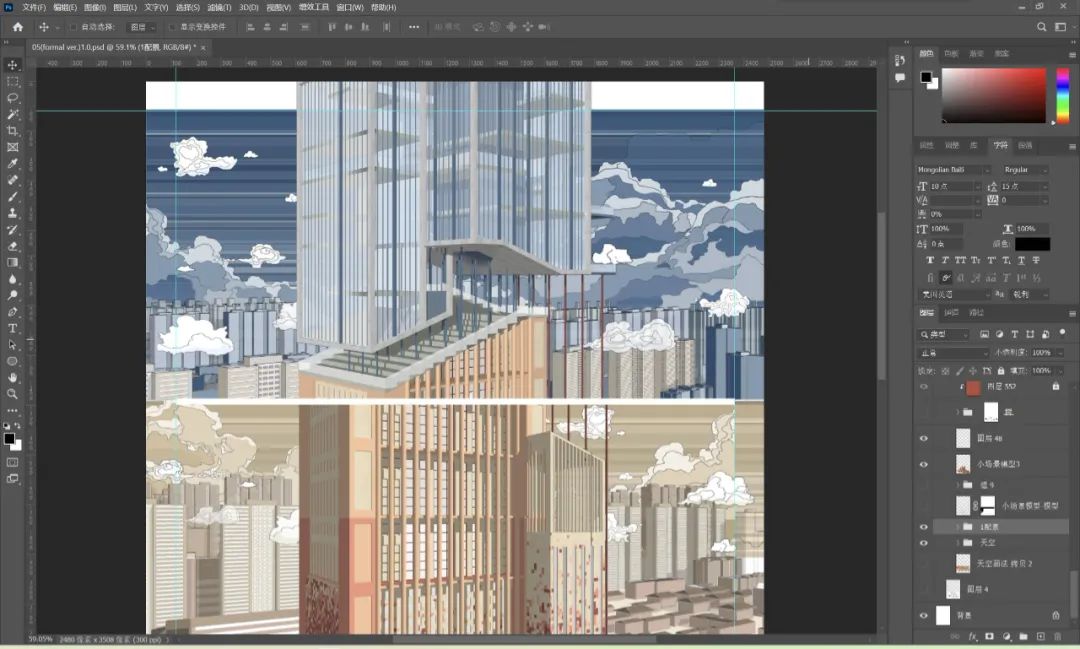
Task: Click the text color swatch in Character panel
Action: pyautogui.click(x=1032, y=244)
